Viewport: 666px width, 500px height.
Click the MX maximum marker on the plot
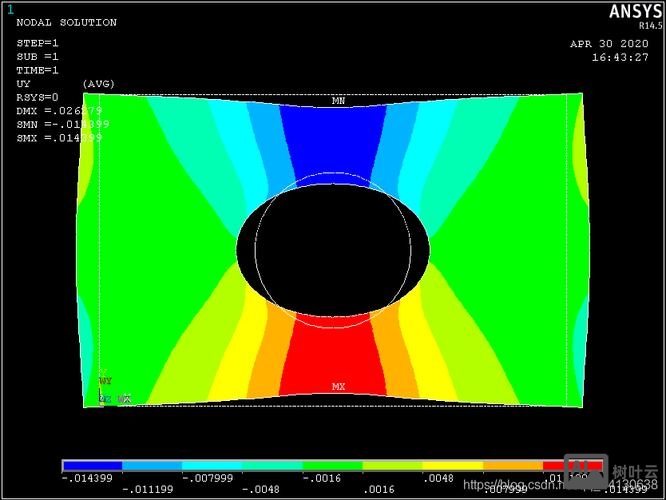pos(338,386)
